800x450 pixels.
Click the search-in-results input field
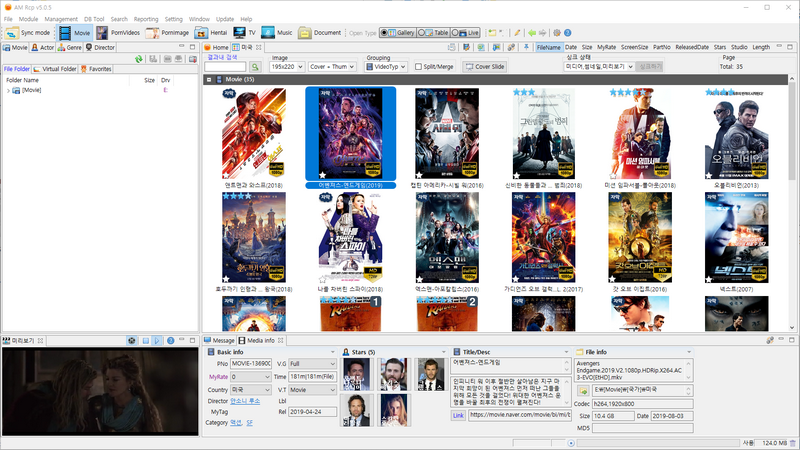coord(225,67)
